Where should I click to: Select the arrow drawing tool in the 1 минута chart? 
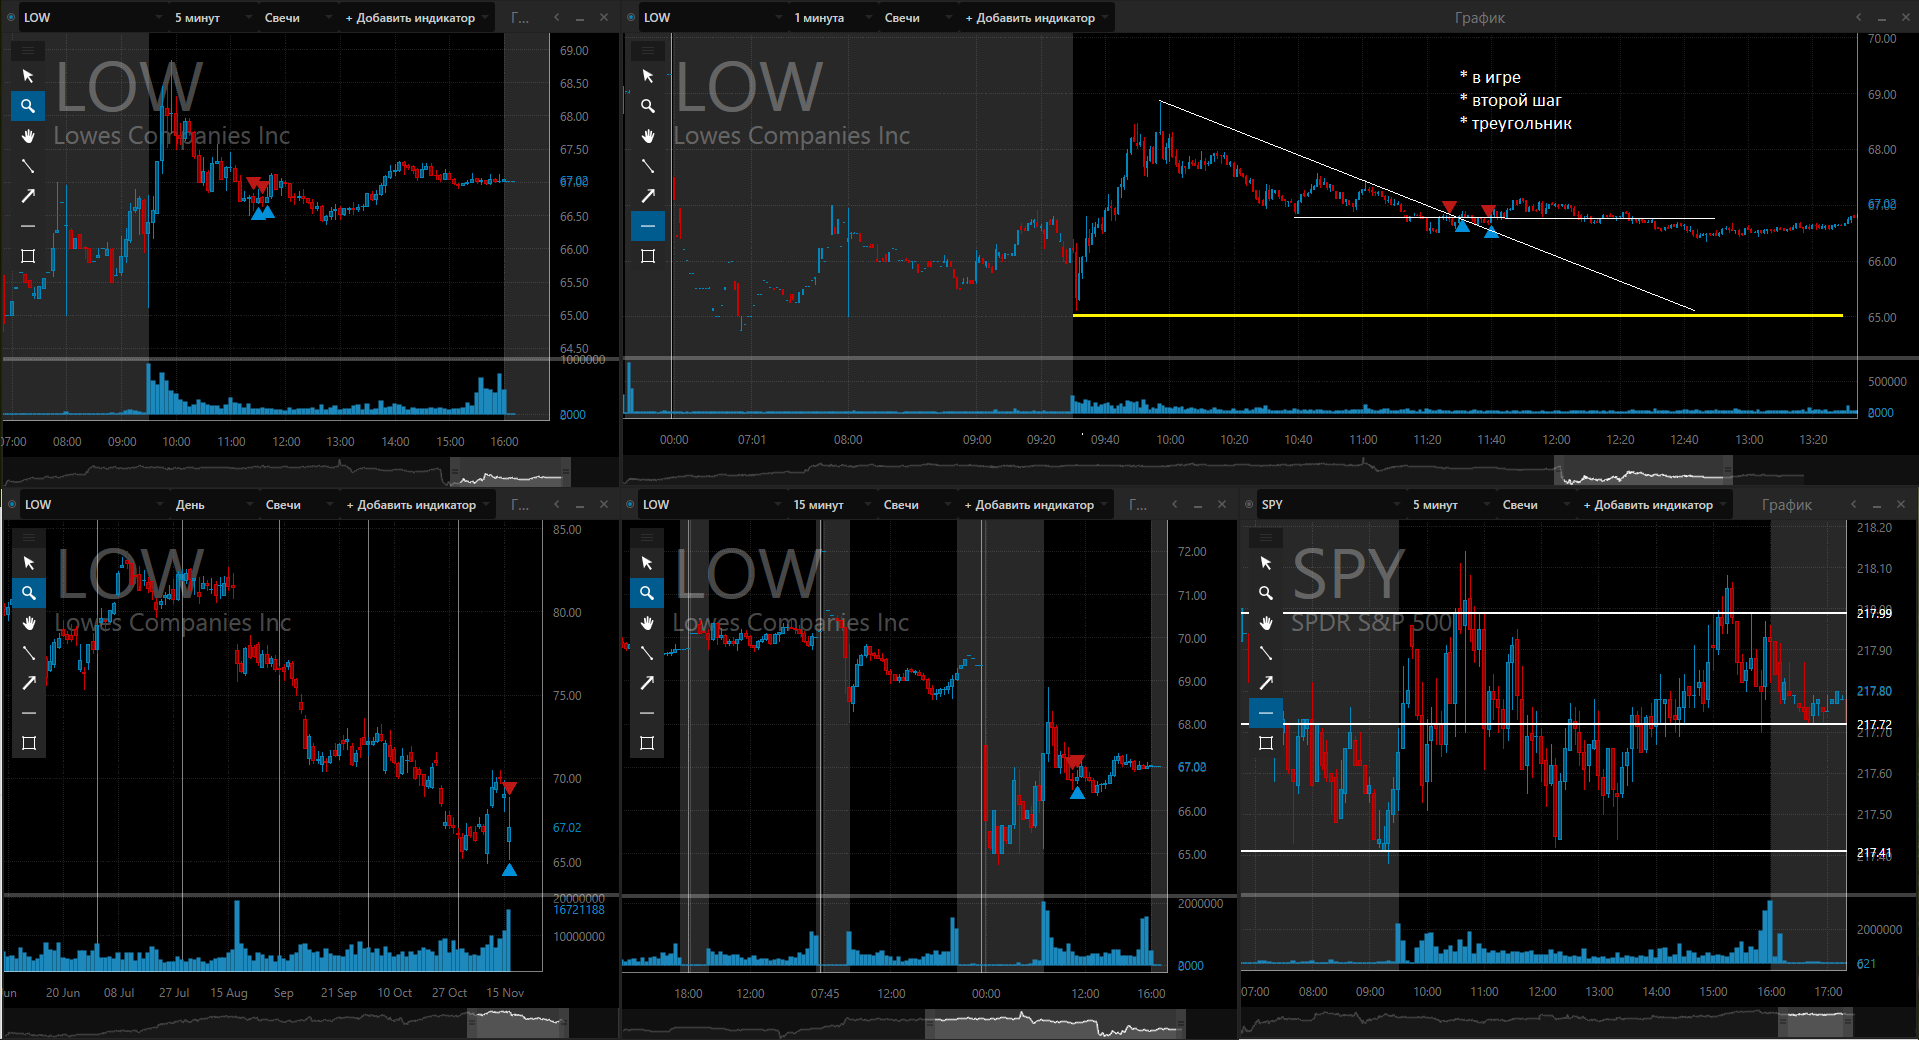tap(648, 196)
